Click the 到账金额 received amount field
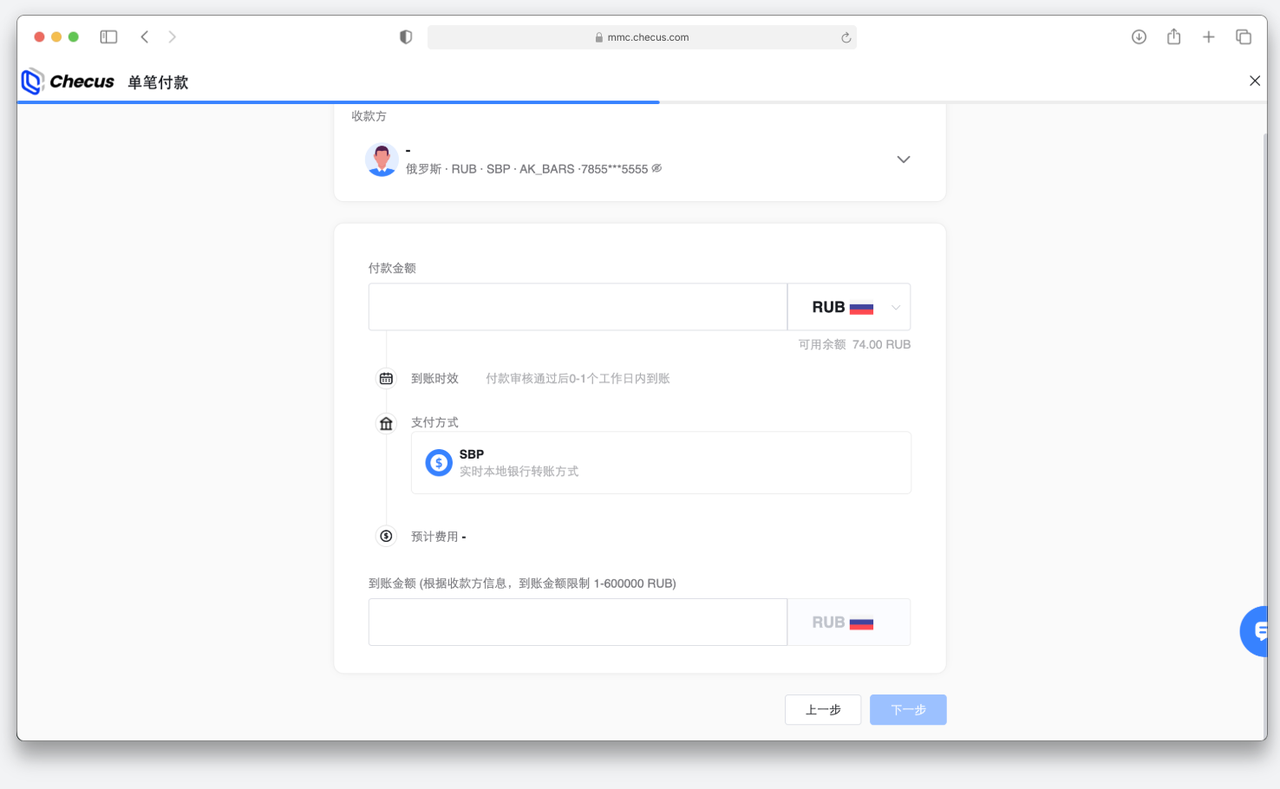This screenshot has width=1280, height=789. [577, 622]
